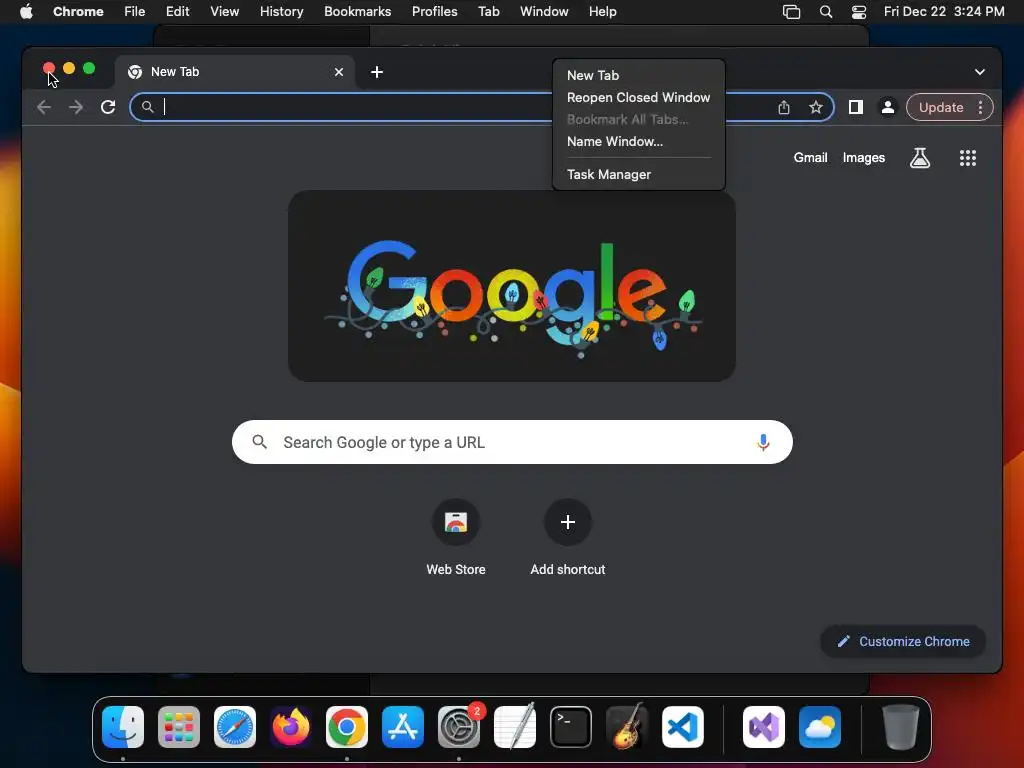This screenshot has height=768, width=1024.
Task: Focus the Search Google or type a URL box
Action: 512,442
